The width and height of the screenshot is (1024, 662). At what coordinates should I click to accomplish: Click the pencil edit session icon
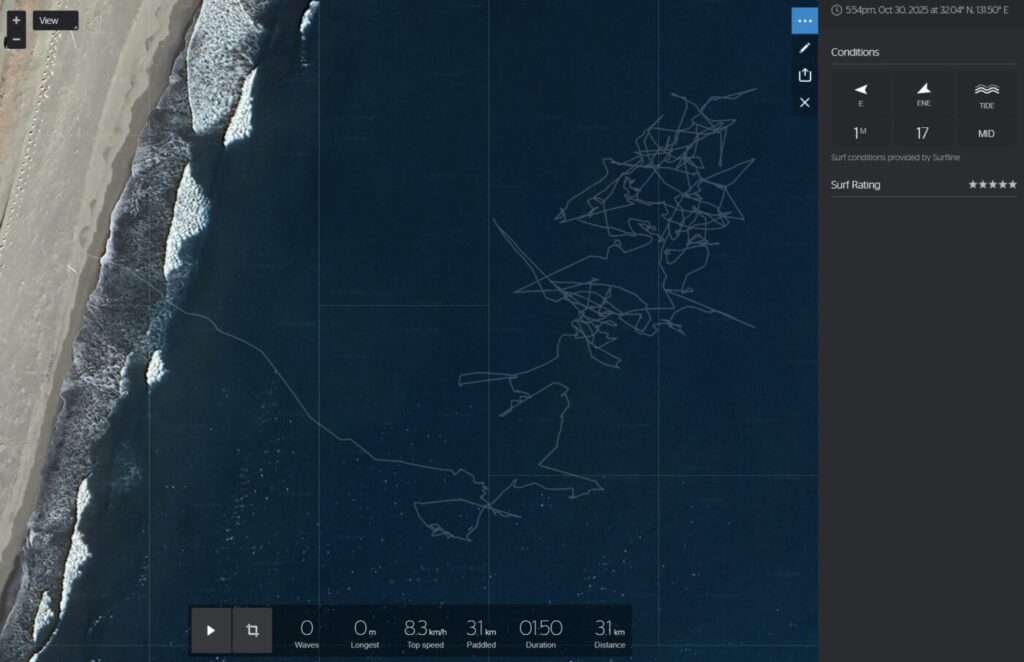[805, 48]
